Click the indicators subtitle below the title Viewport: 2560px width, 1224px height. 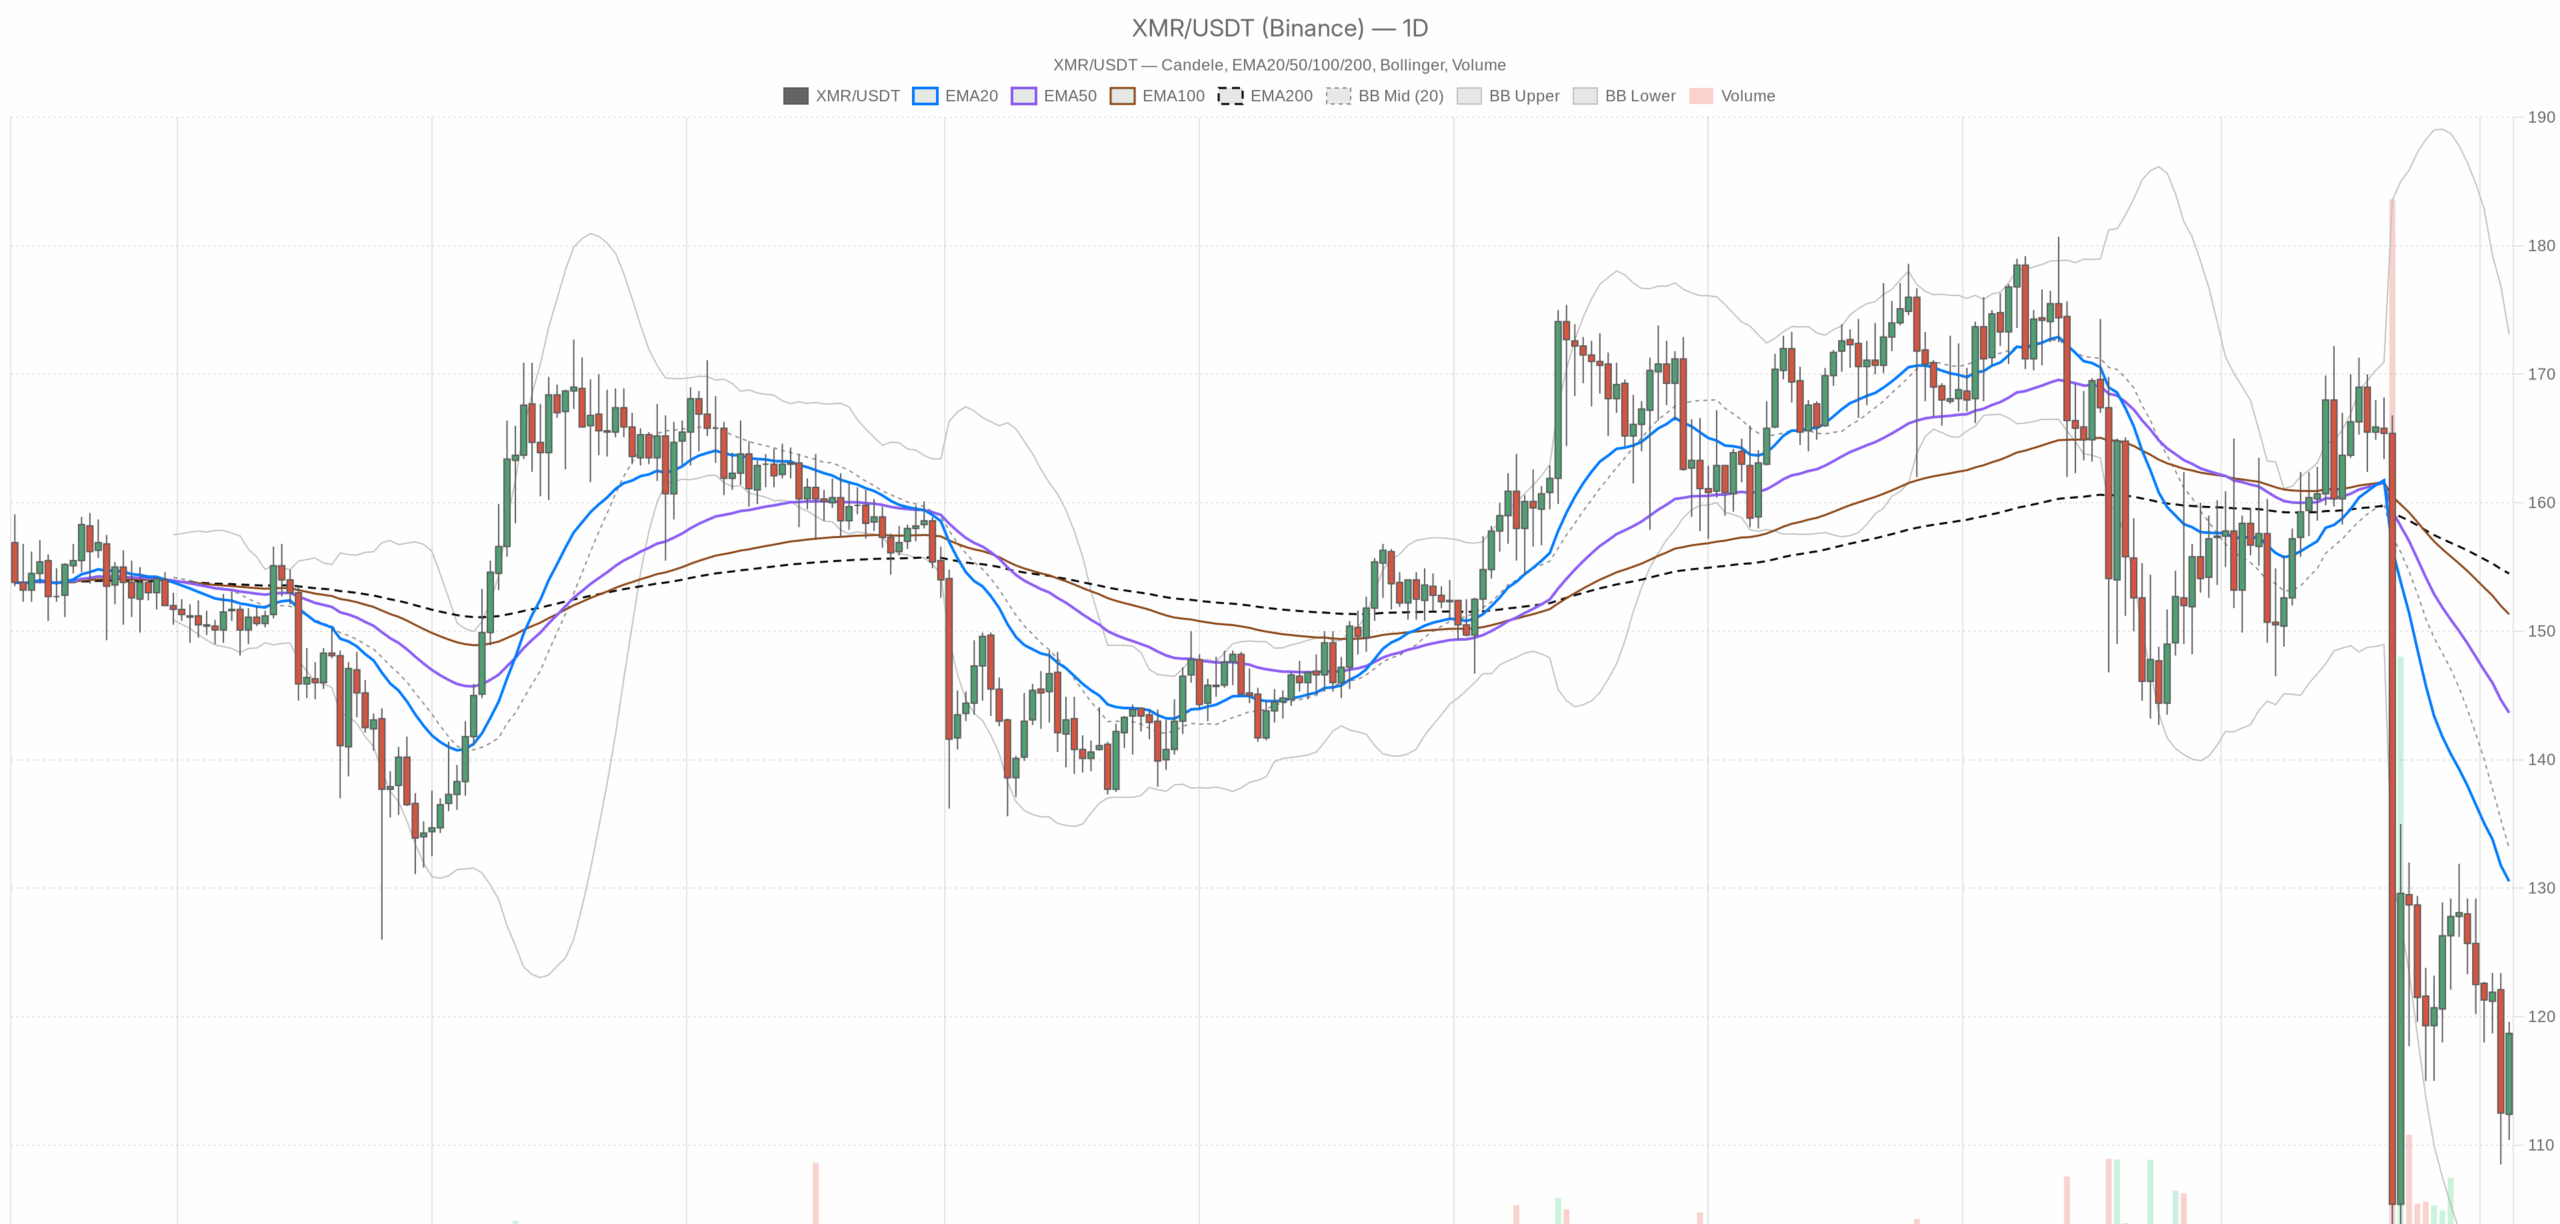tap(1280, 64)
